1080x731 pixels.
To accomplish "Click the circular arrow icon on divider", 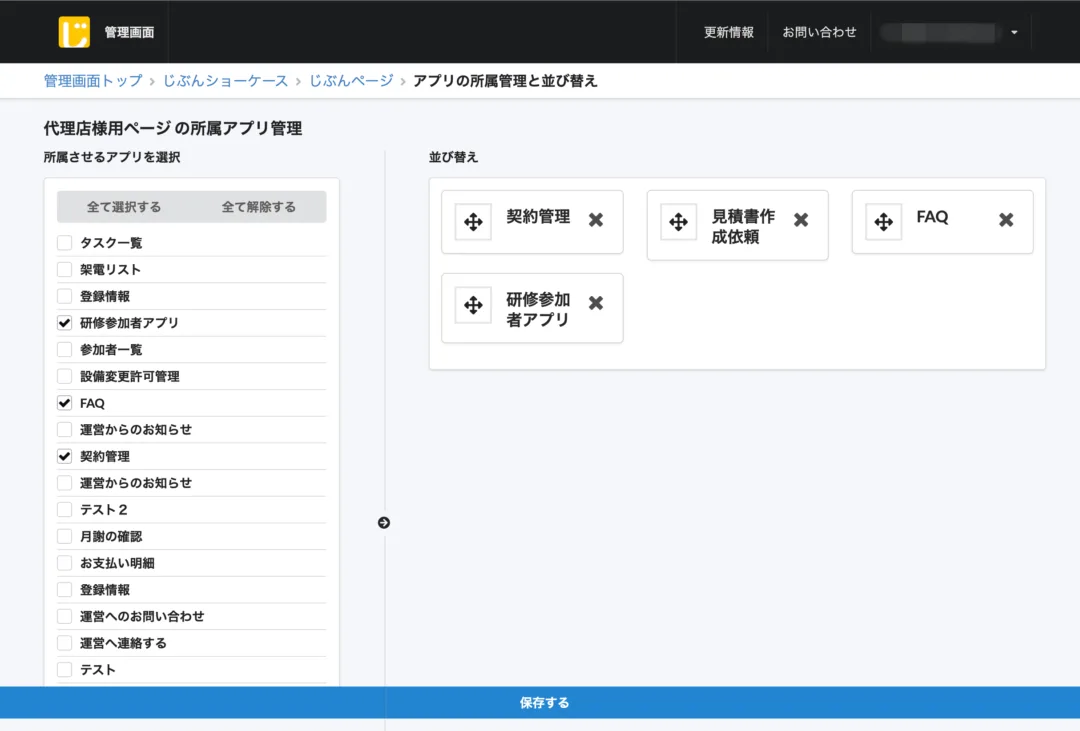I will point(384,523).
